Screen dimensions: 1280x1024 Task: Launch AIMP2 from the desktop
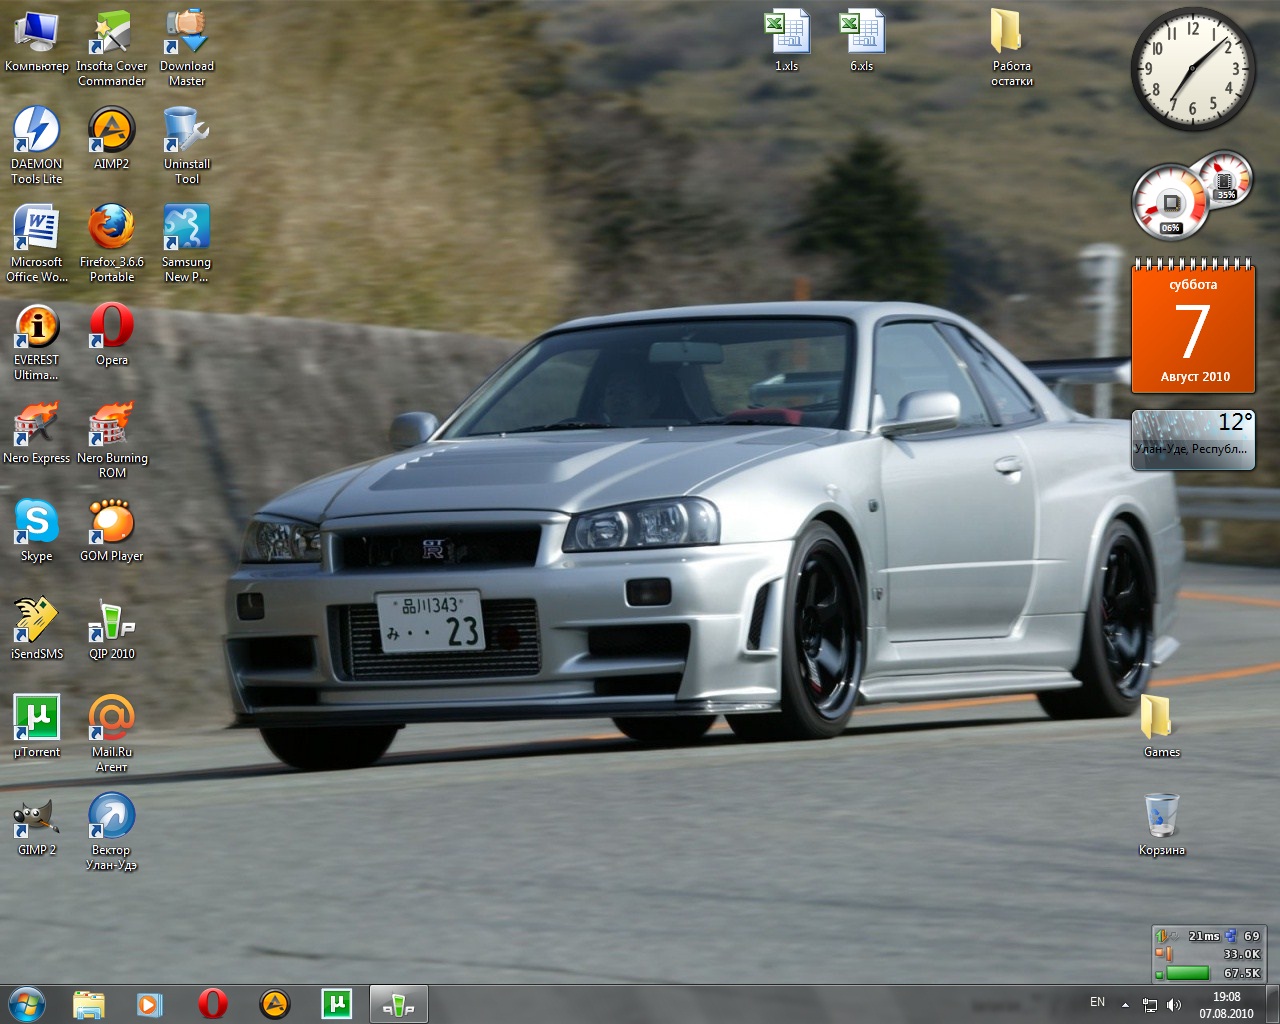(x=111, y=131)
